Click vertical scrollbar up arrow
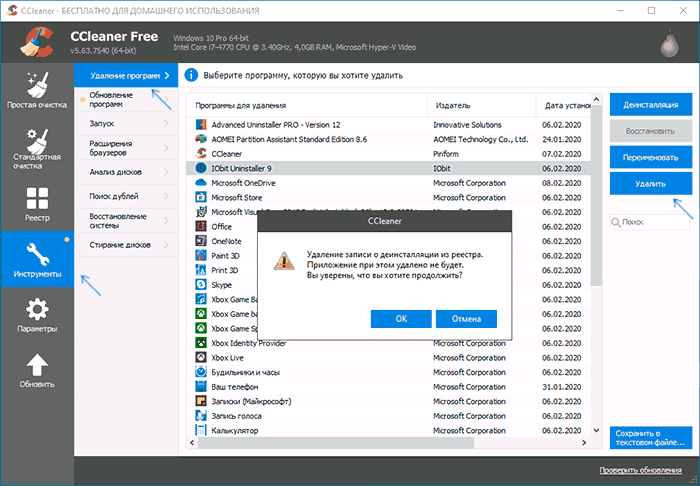Viewport: 700px width, 486px height. [596, 99]
